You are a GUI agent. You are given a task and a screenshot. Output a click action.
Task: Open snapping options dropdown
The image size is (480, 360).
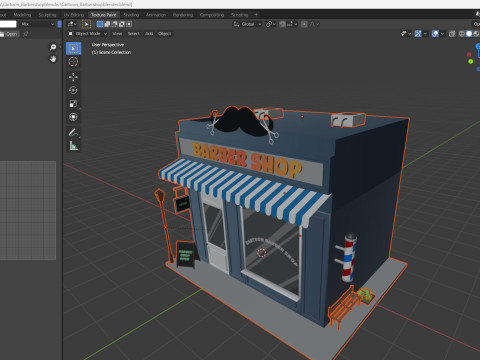point(292,24)
